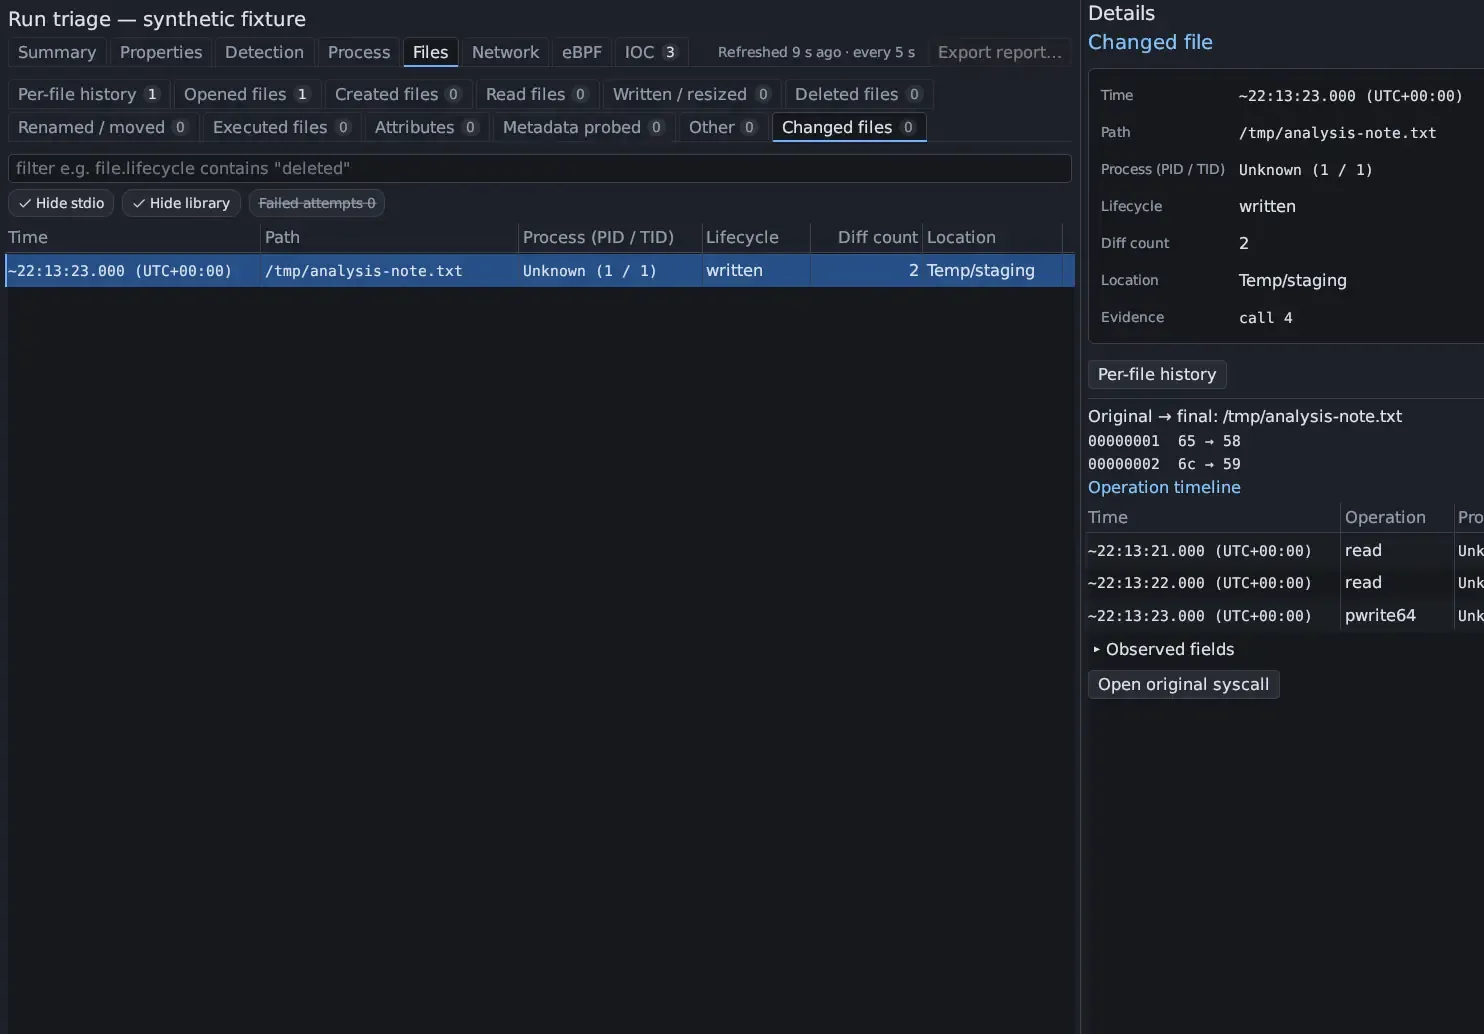Toggle Hide library filter

[181, 203]
